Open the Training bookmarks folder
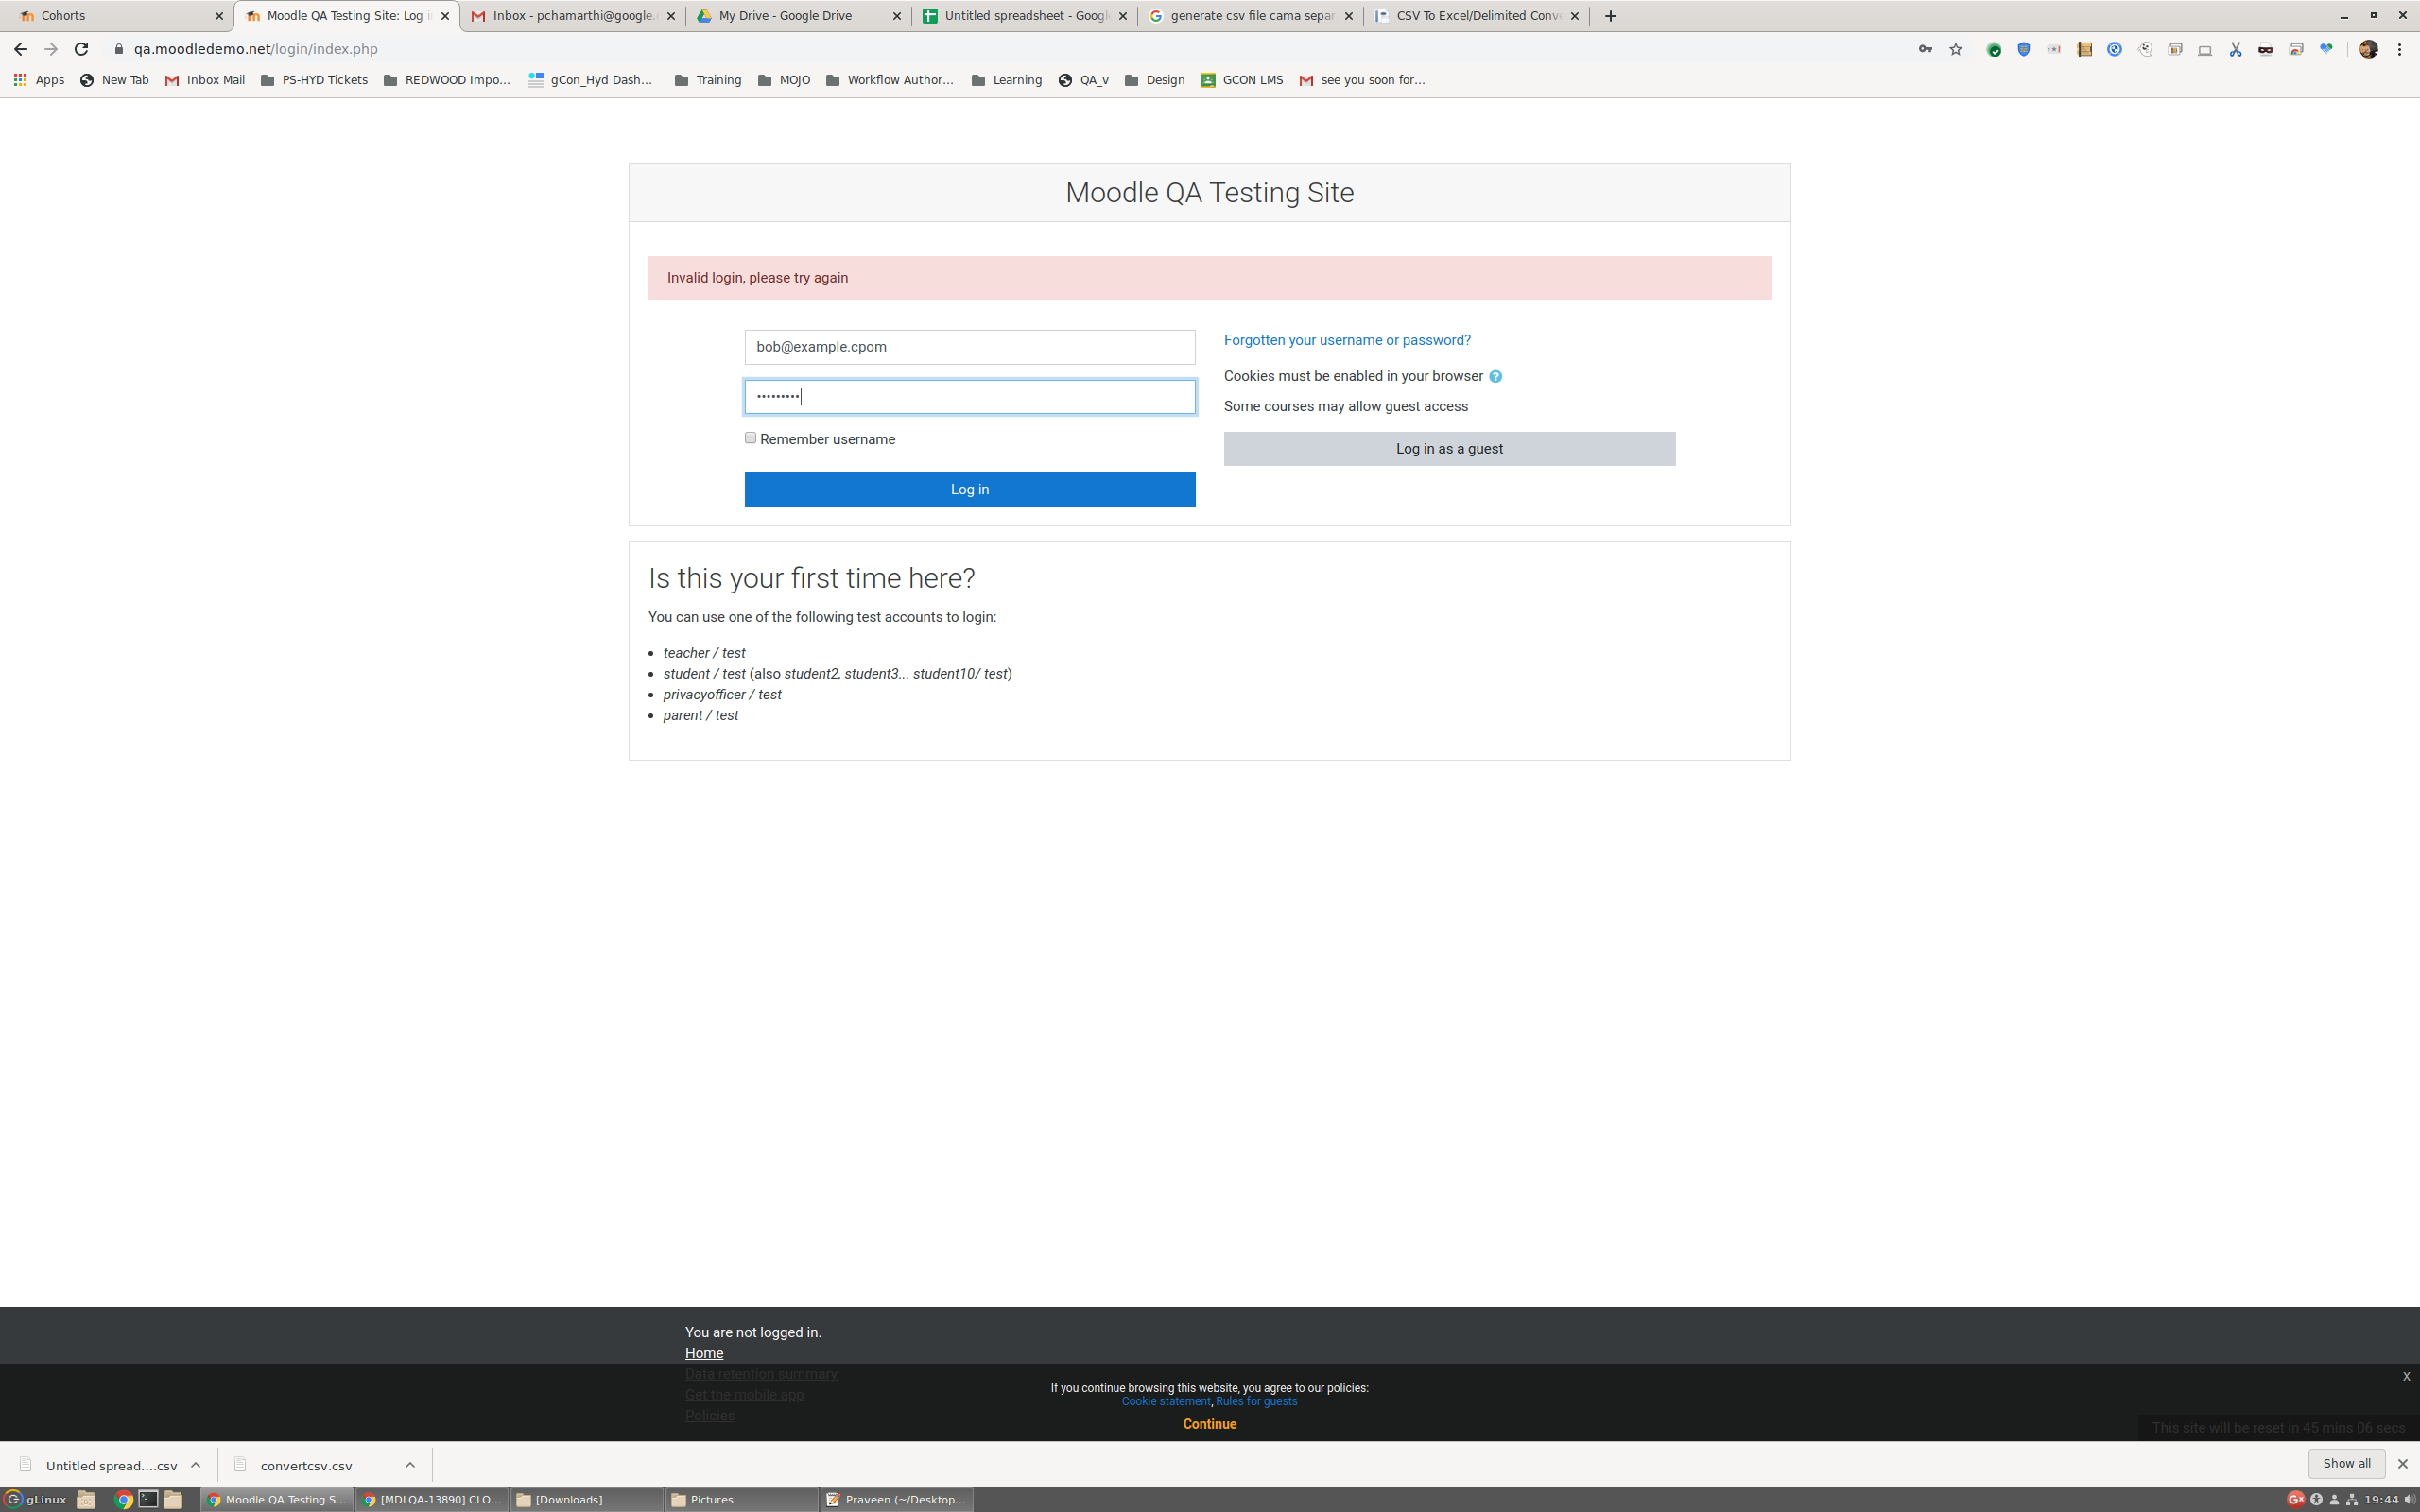Image resolution: width=2420 pixels, height=1512 pixels. point(708,80)
